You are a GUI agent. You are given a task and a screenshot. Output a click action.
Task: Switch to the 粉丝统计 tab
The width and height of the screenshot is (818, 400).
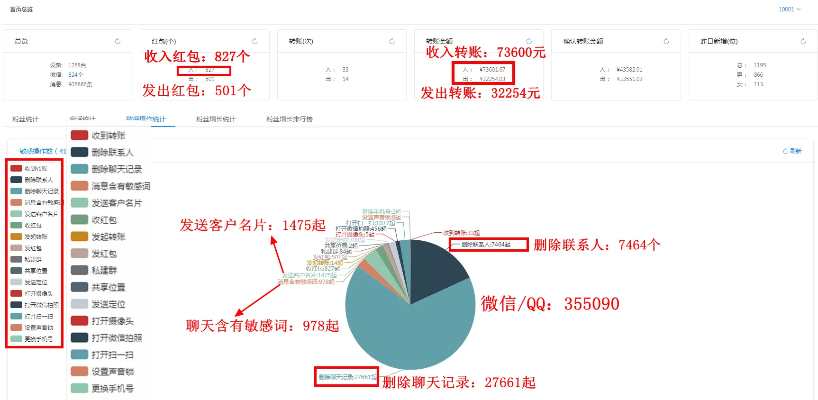pyautogui.click(x=25, y=119)
